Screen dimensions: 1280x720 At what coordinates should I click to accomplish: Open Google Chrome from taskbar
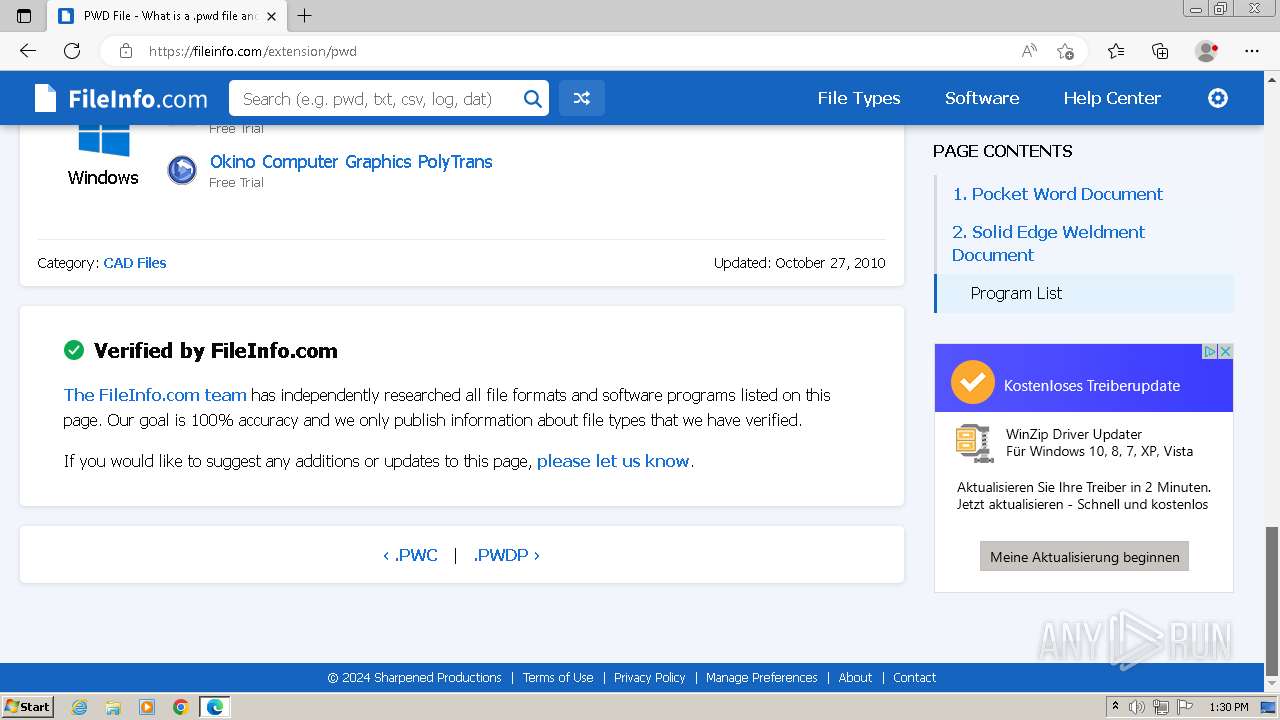[x=181, y=707]
